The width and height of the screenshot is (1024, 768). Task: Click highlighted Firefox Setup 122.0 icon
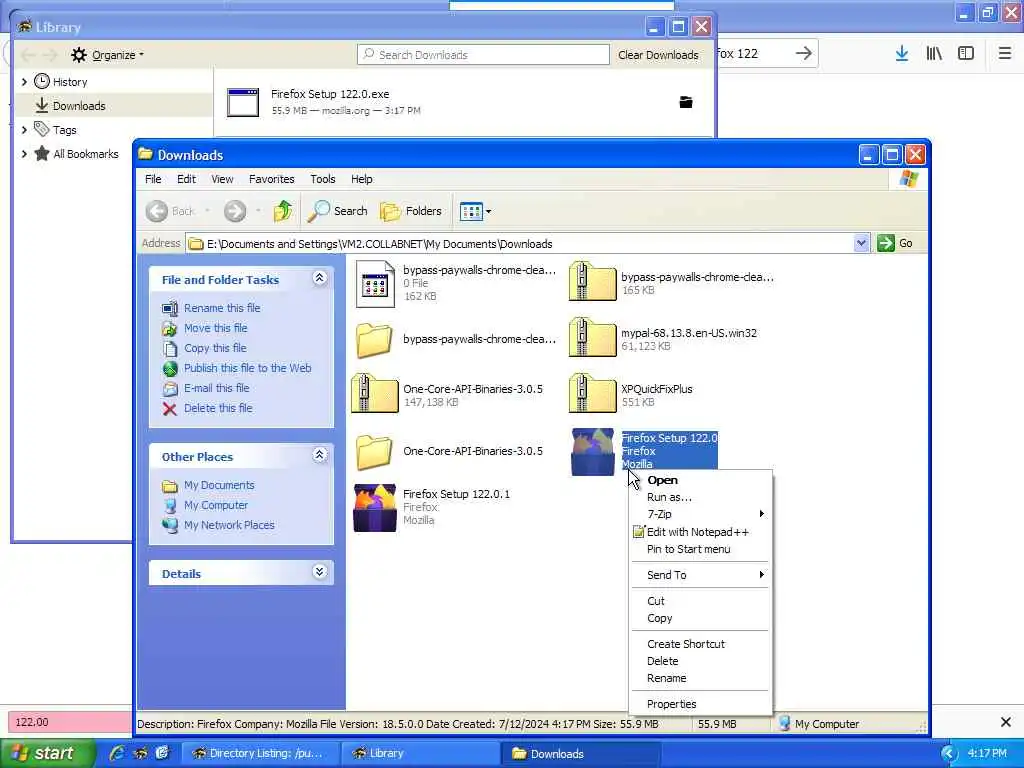click(x=592, y=452)
